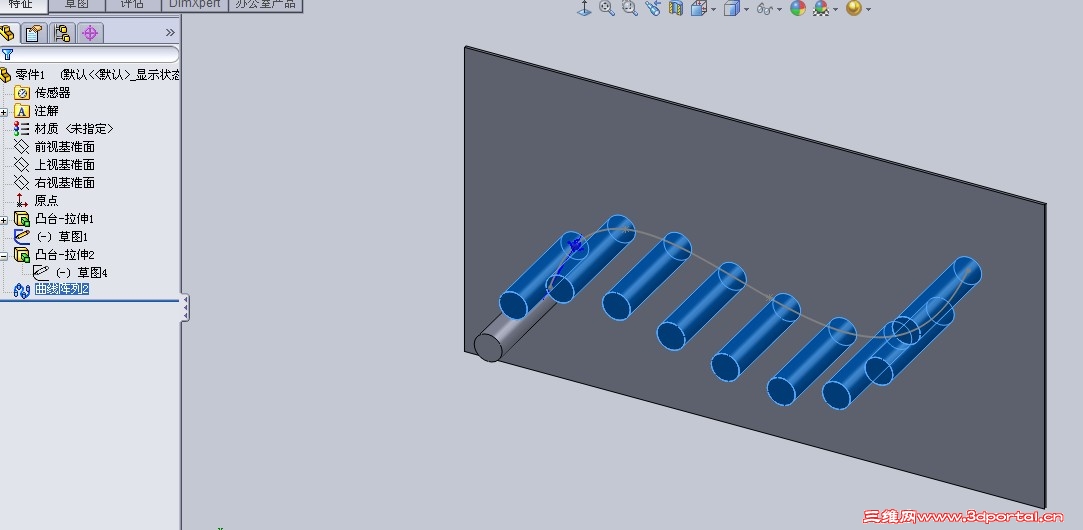The image size is (1083, 530).
Task: Click the 凸台-拉伸2 feature icon
Action: tap(21, 254)
